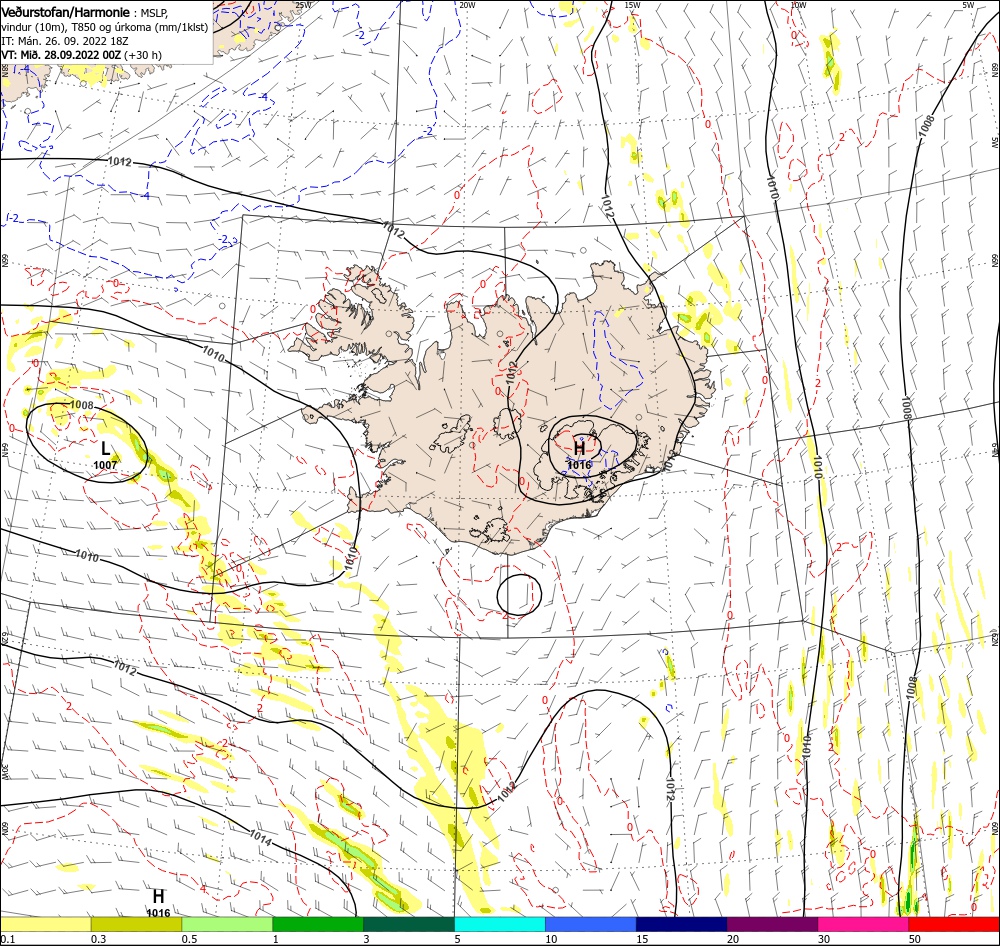
Task: Click the 5W longitude label at top
Action: (x=968, y=5)
